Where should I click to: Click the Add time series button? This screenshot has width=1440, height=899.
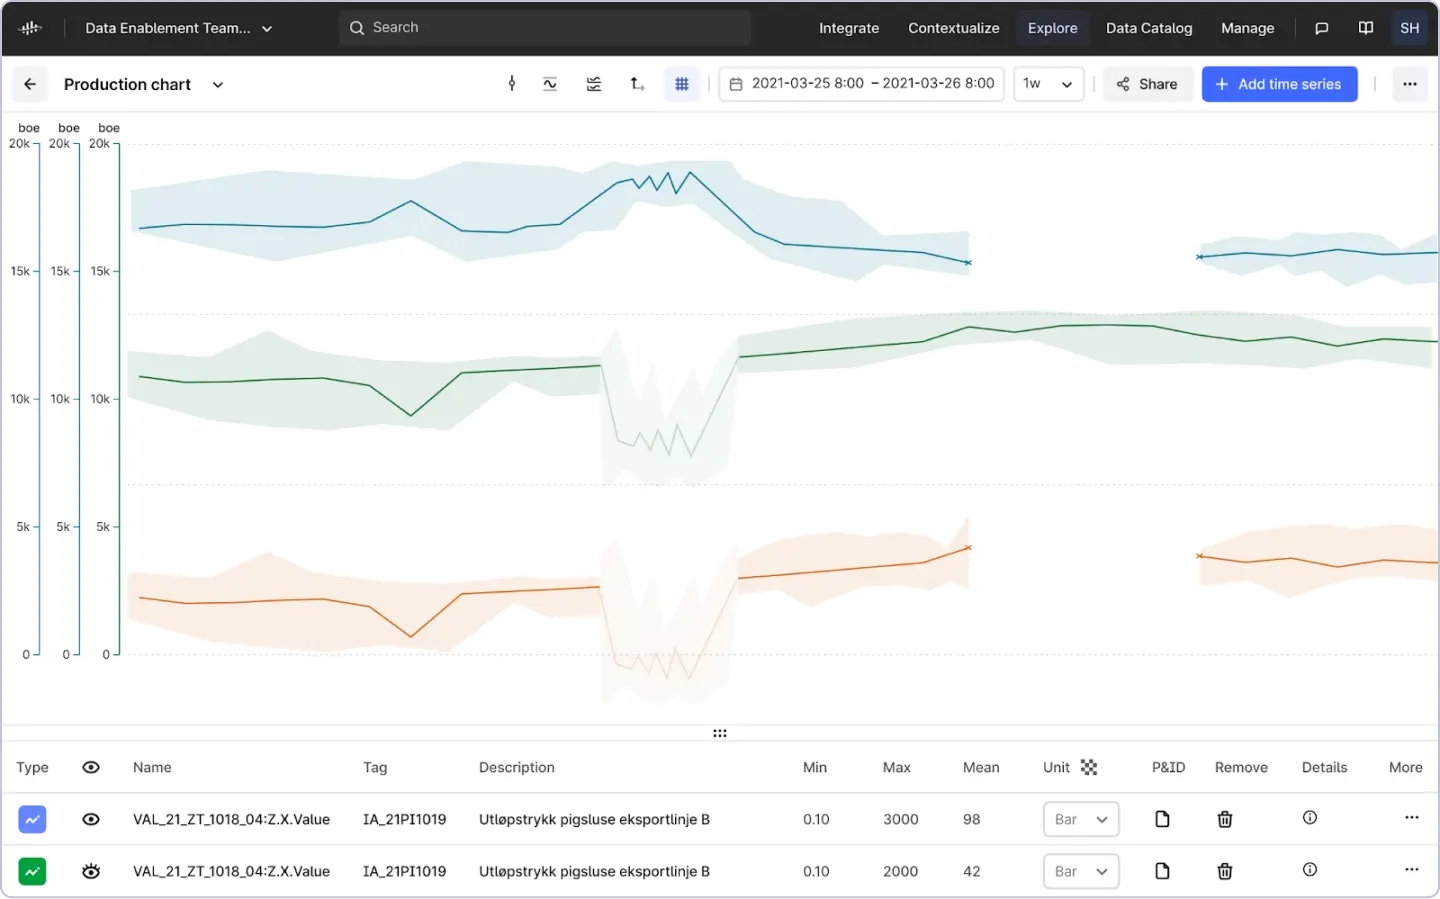coord(1280,84)
